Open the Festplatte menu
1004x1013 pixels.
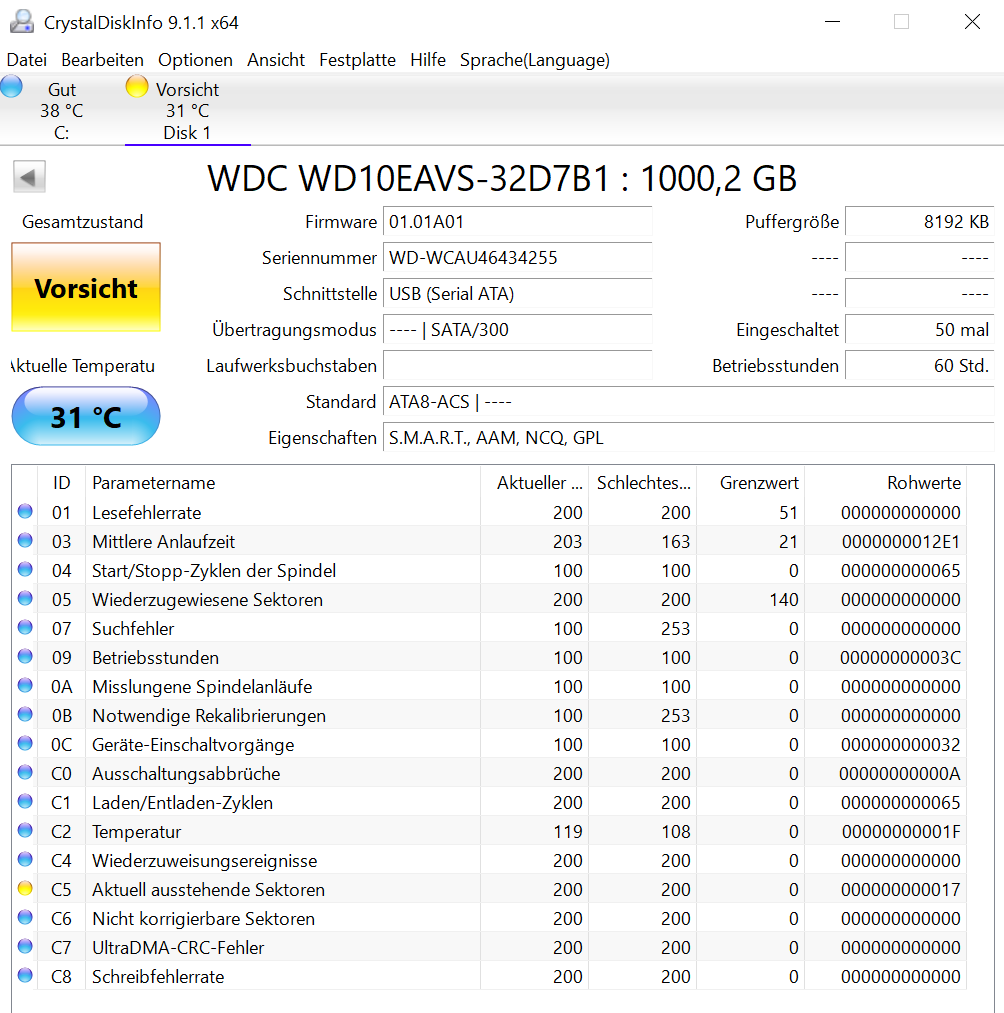coord(357,60)
